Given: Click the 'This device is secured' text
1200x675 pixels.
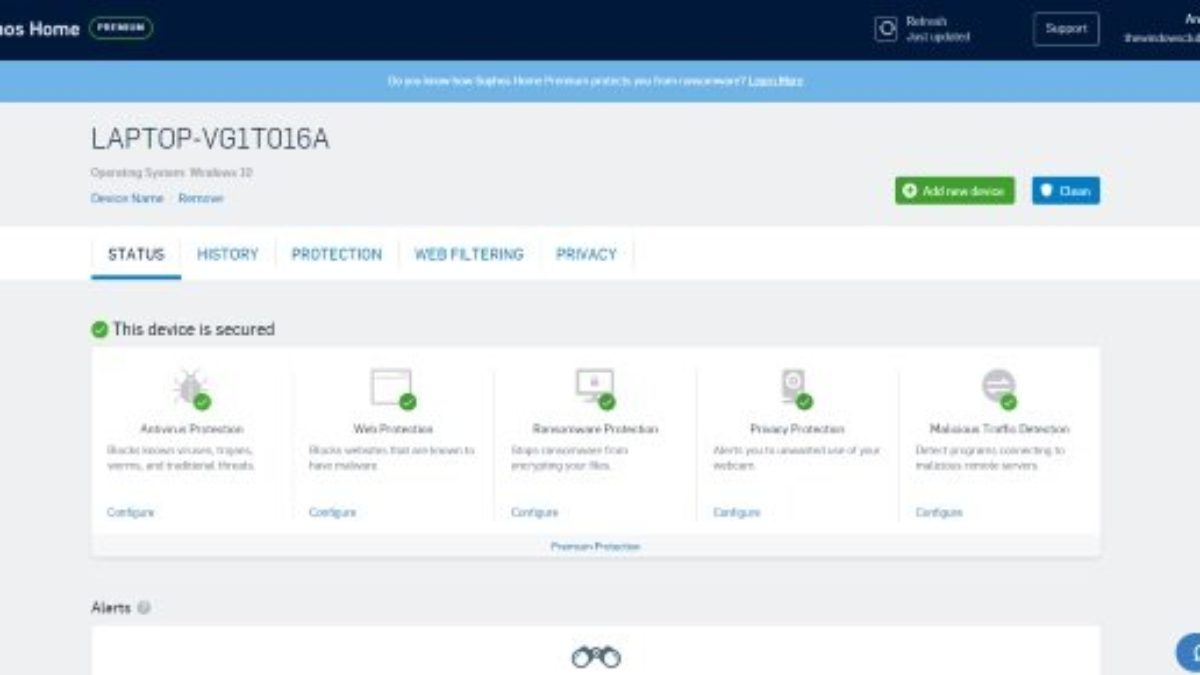Looking at the screenshot, I should coord(193,329).
